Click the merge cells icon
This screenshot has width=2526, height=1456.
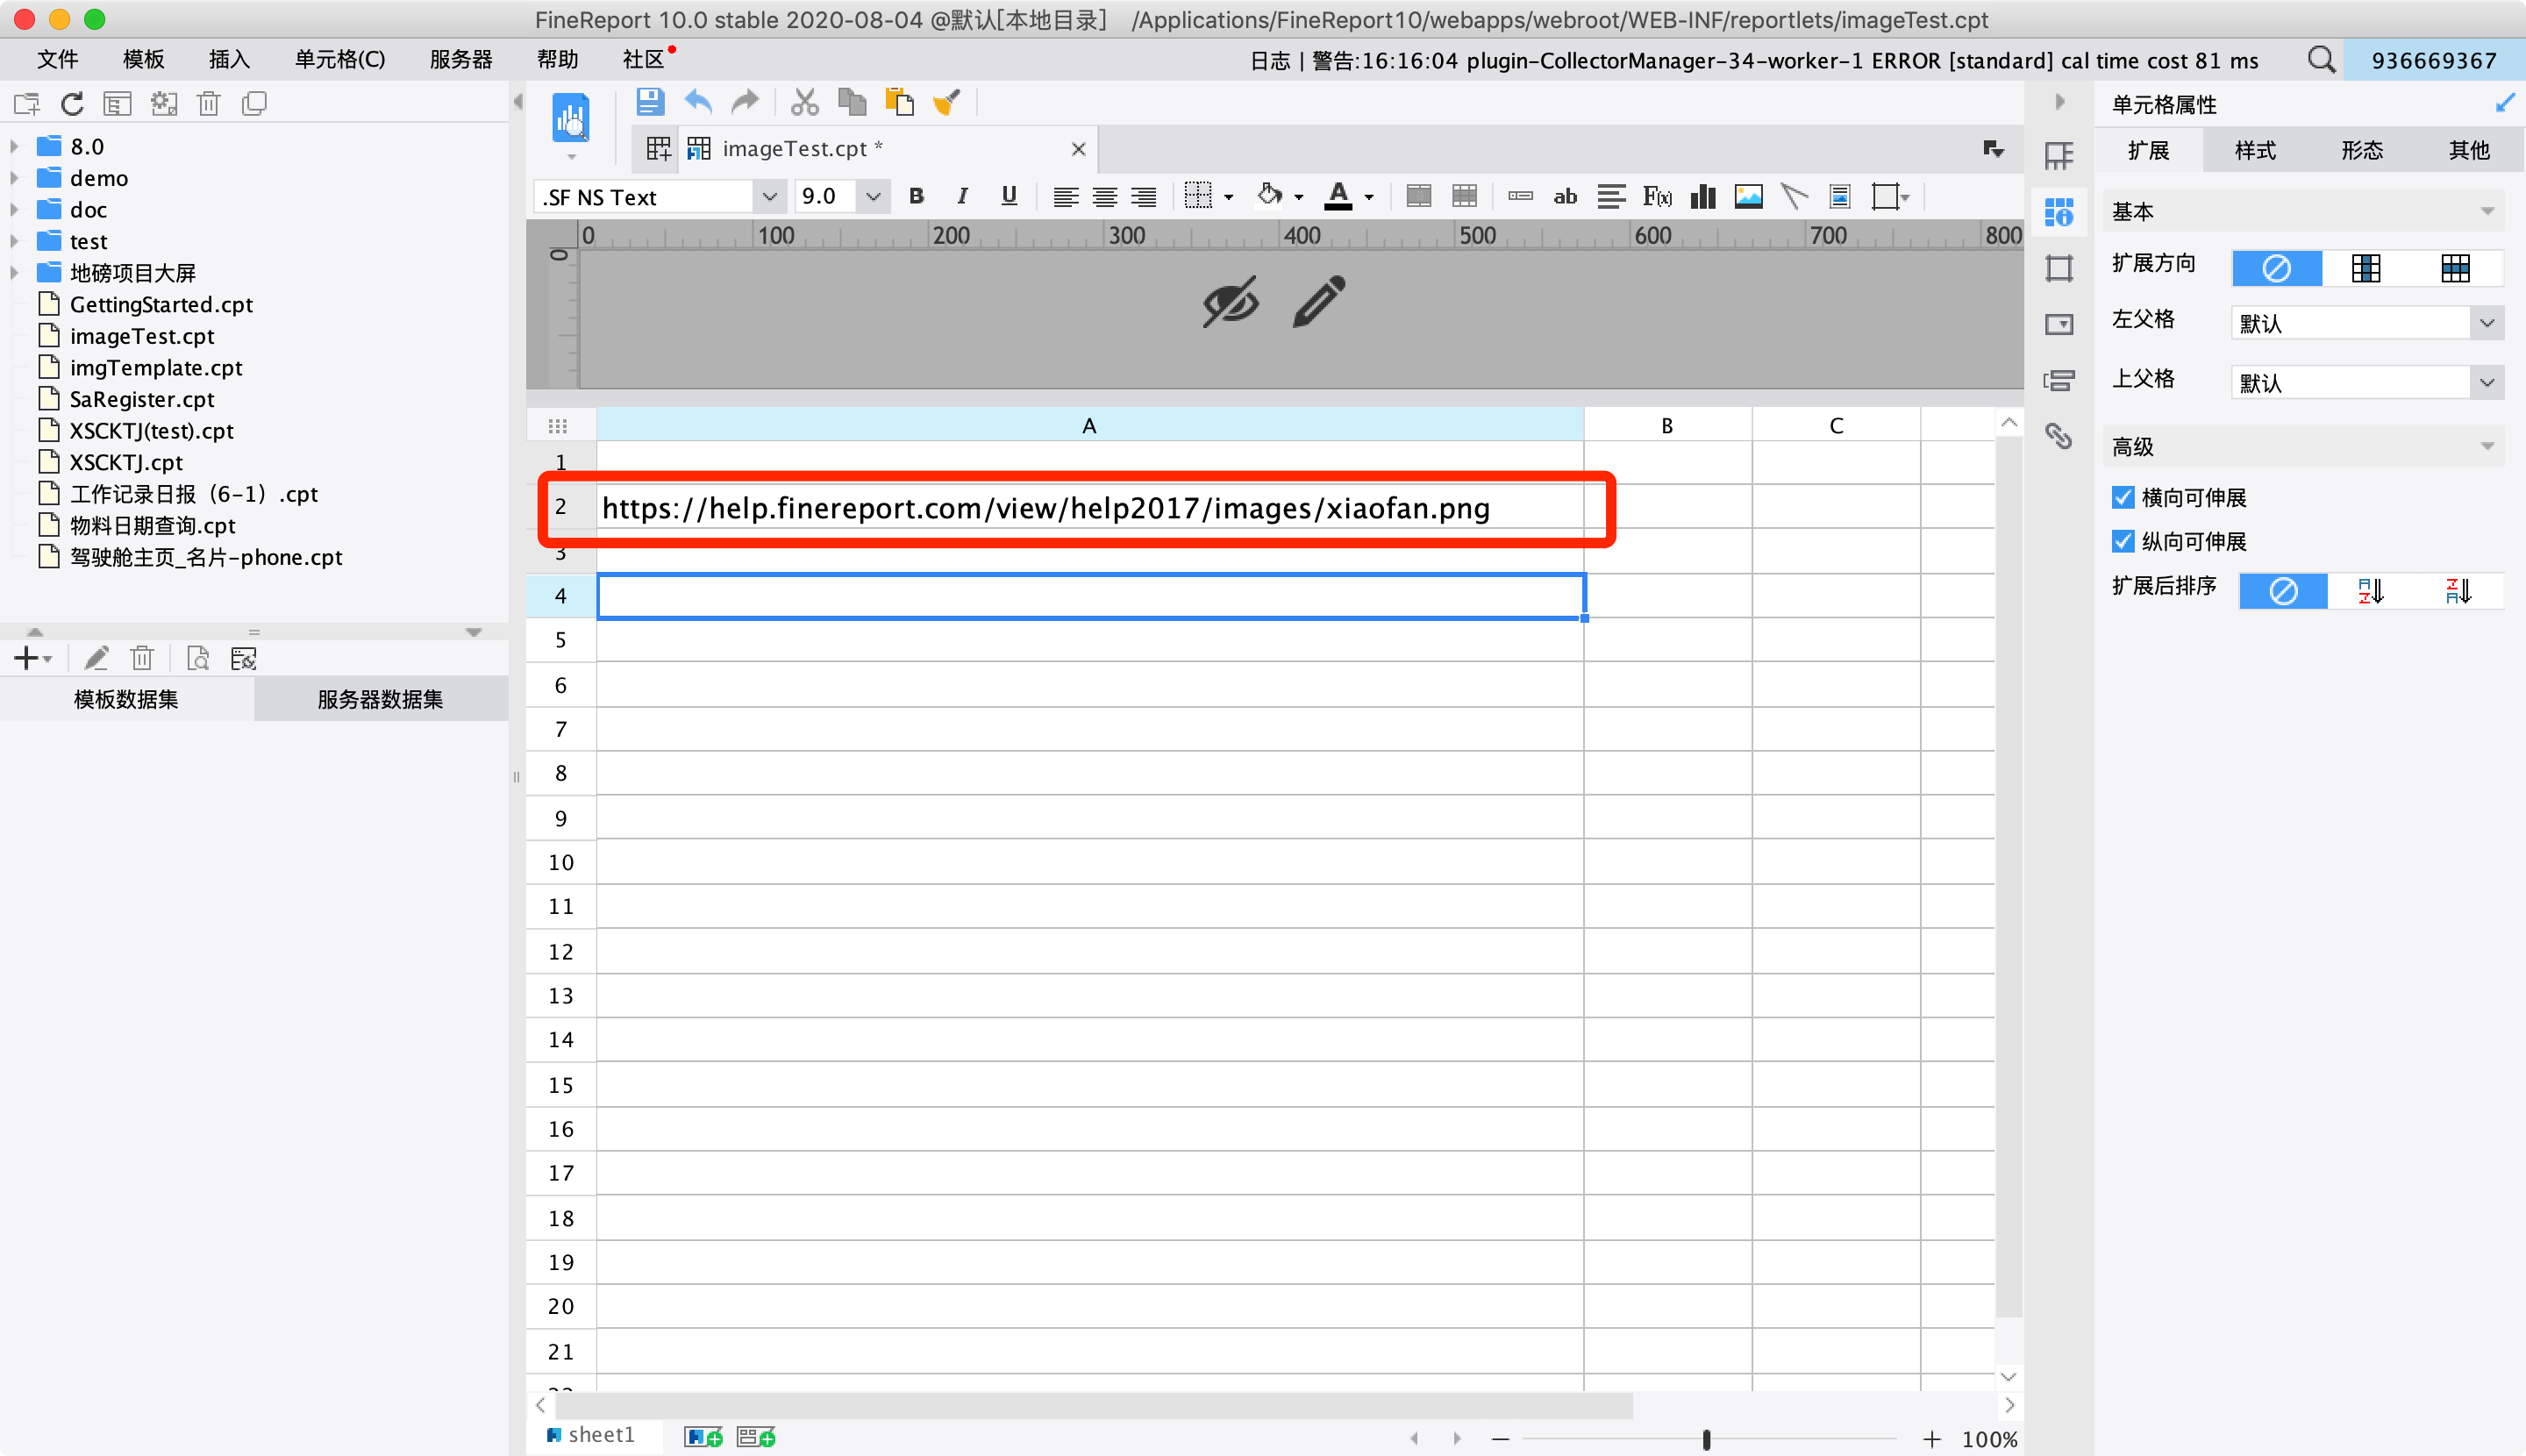(1418, 196)
